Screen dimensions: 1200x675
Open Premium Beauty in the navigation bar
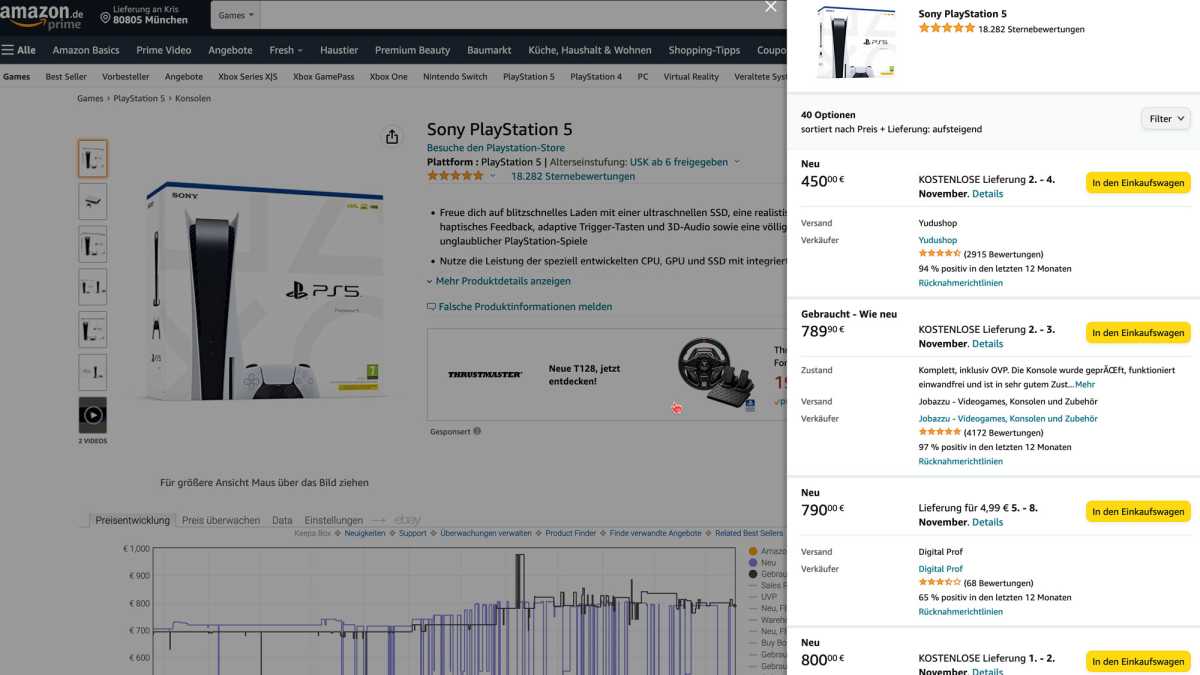[412, 50]
